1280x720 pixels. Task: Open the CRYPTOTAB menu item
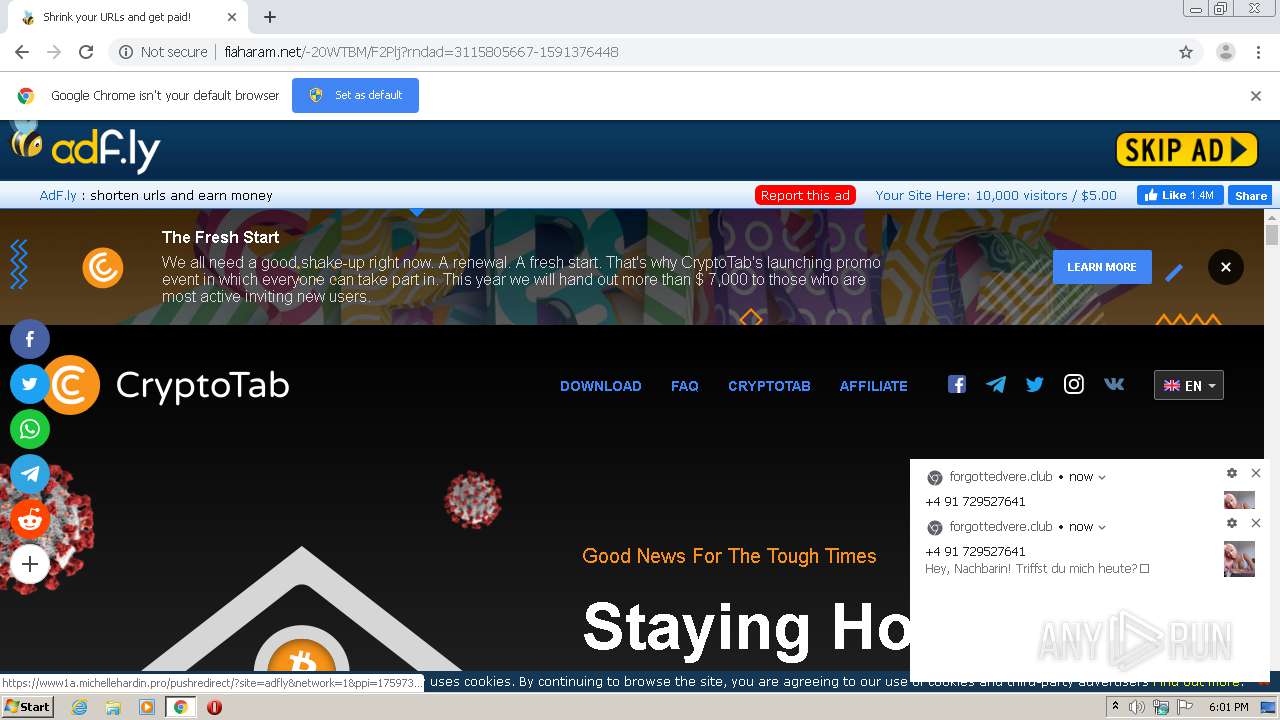[x=769, y=386]
